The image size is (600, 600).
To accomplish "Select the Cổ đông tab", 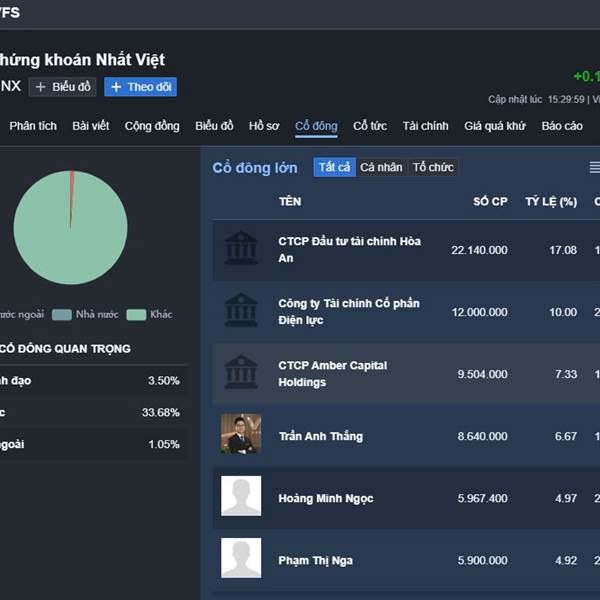I will point(316,126).
